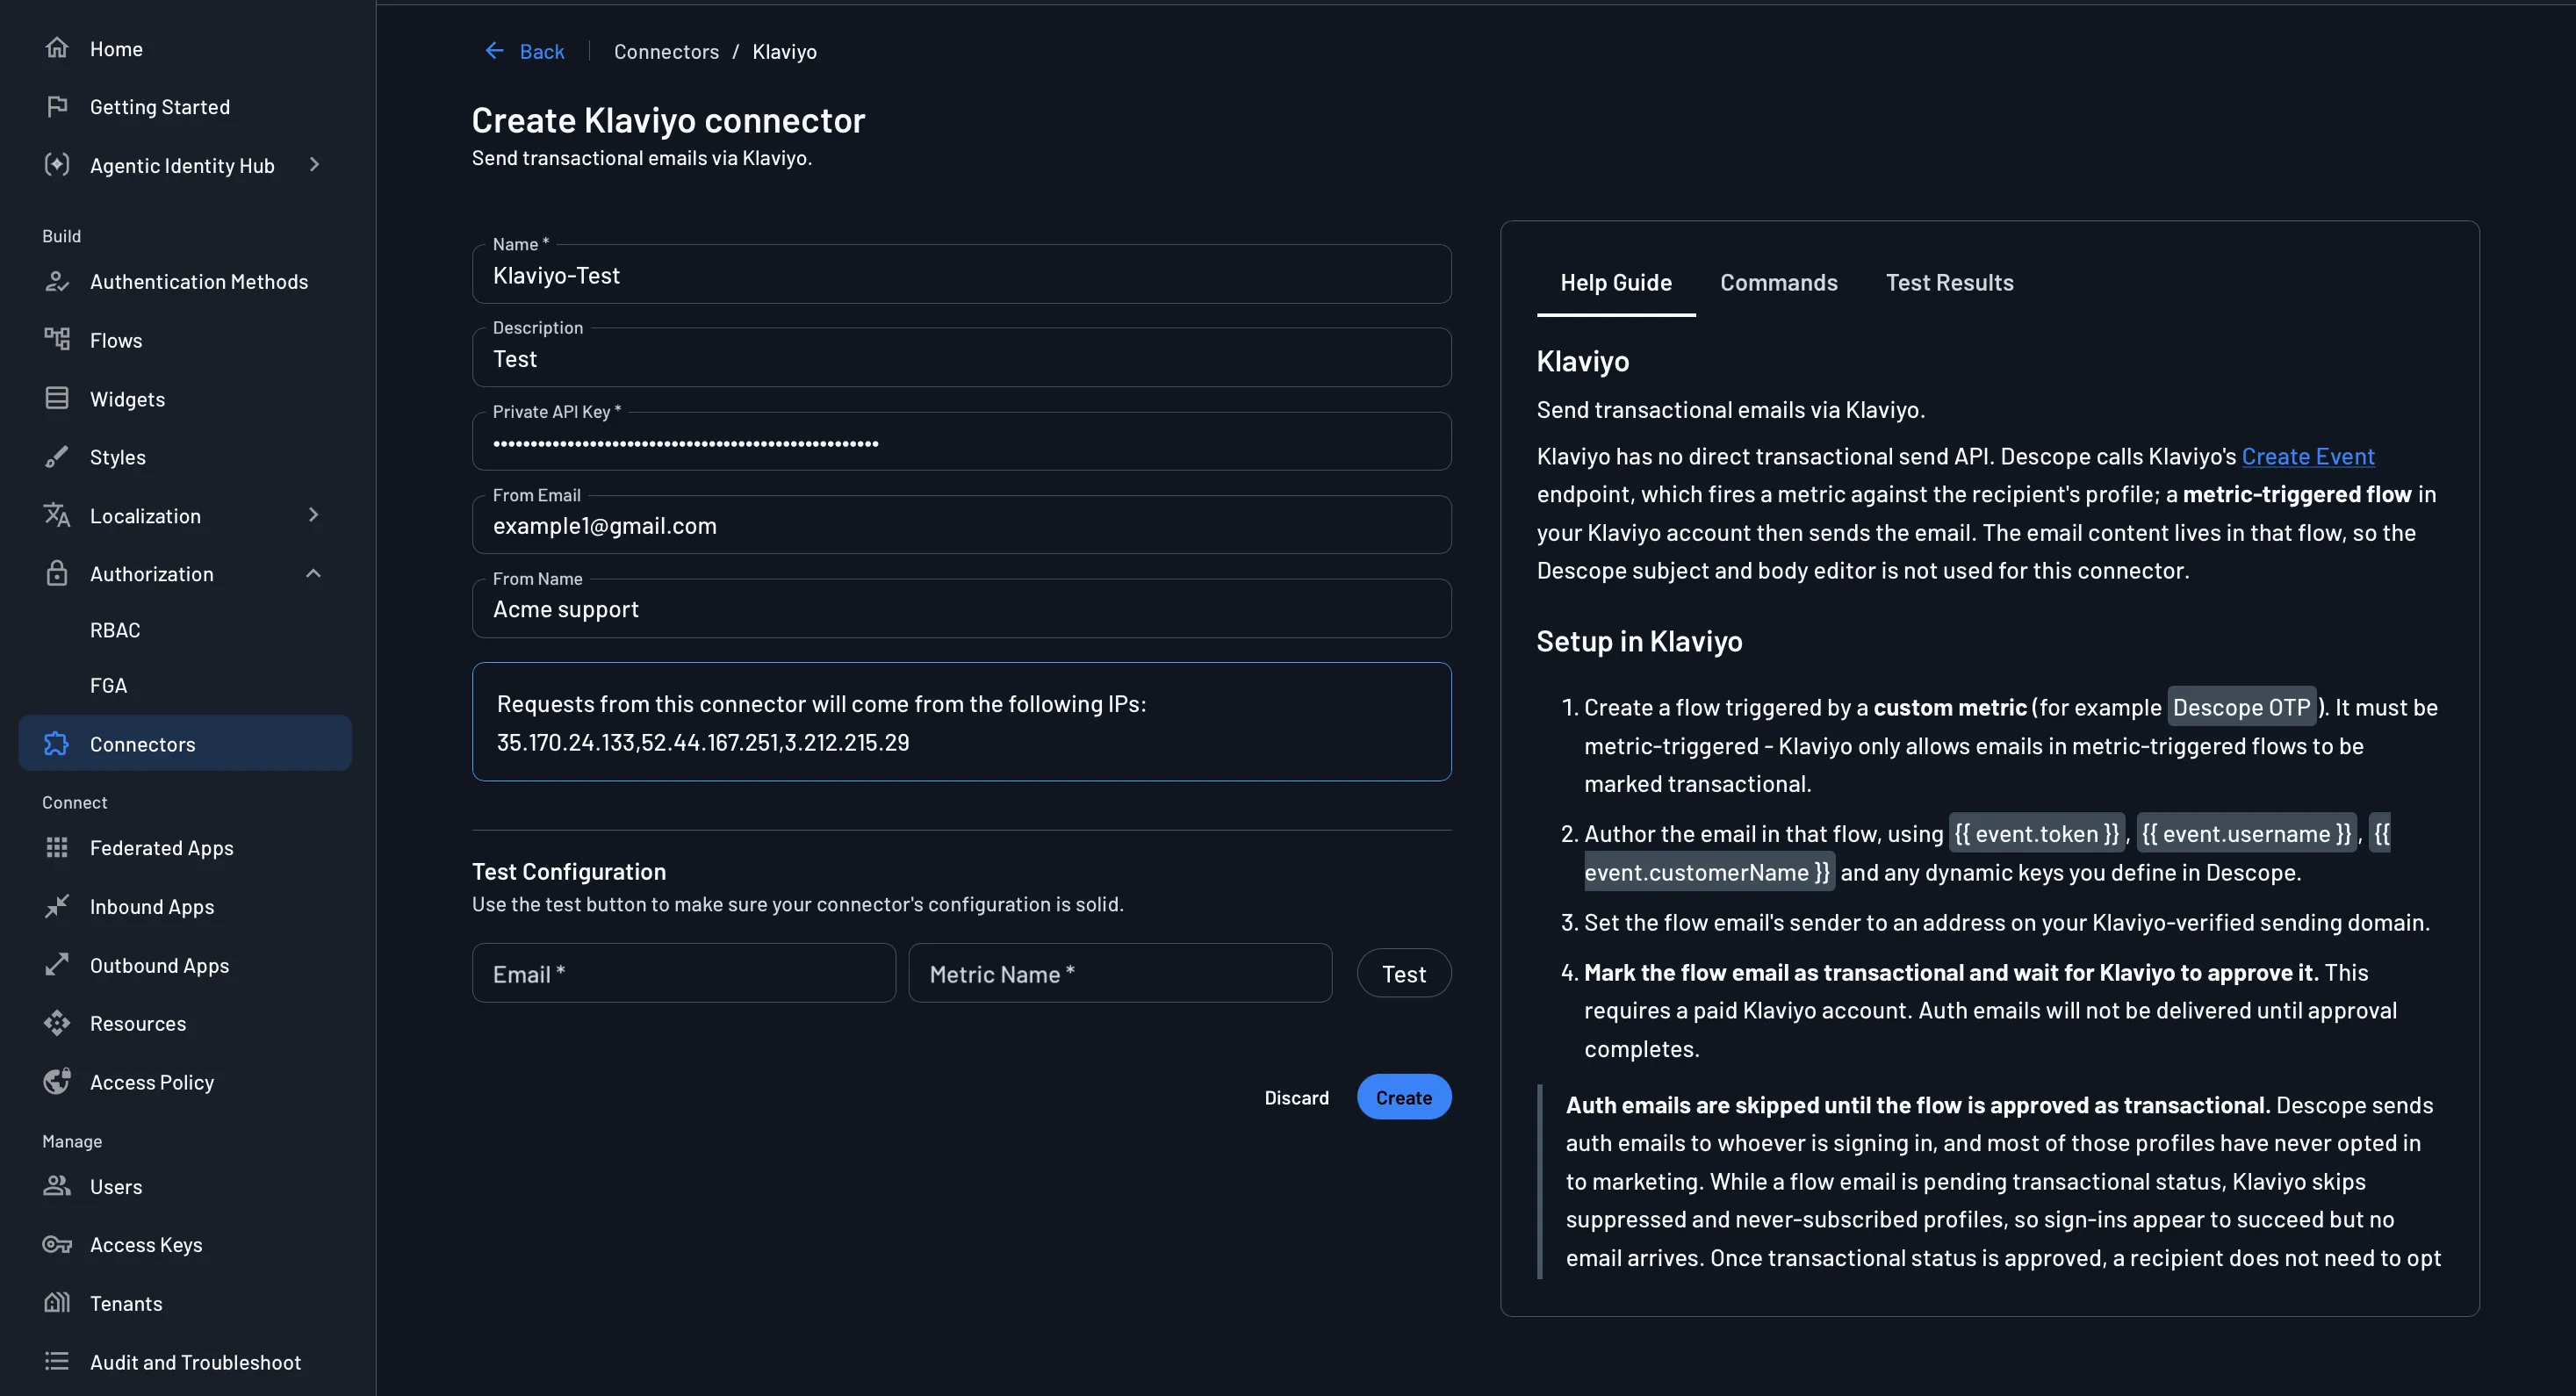Click the Create Klaviyo connector title
Image resolution: width=2576 pixels, height=1396 pixels.
pyautogui.click(x=668, y=120)
